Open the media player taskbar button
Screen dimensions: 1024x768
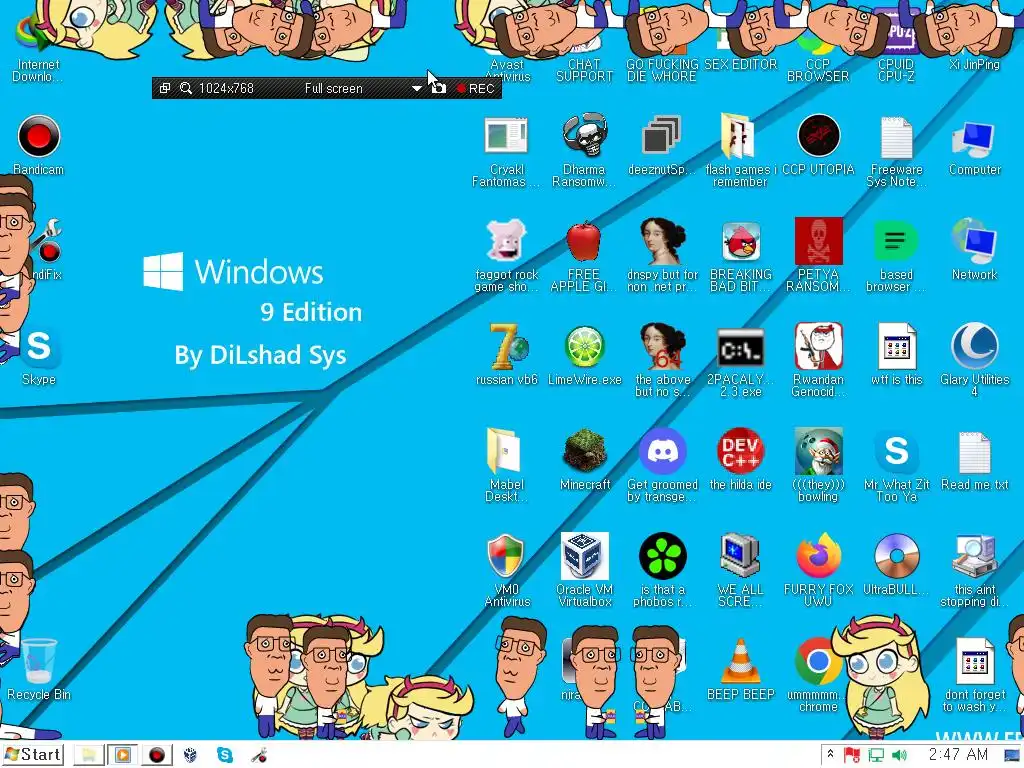point(123,755)
